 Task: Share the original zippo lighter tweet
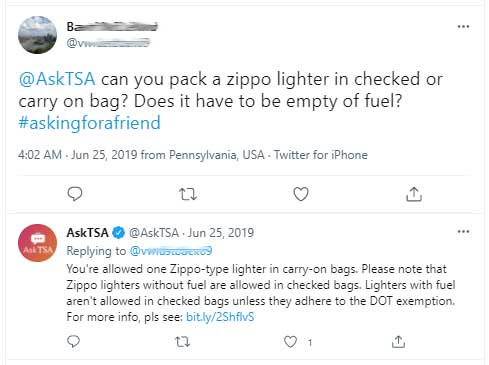[x=414, y=194]
